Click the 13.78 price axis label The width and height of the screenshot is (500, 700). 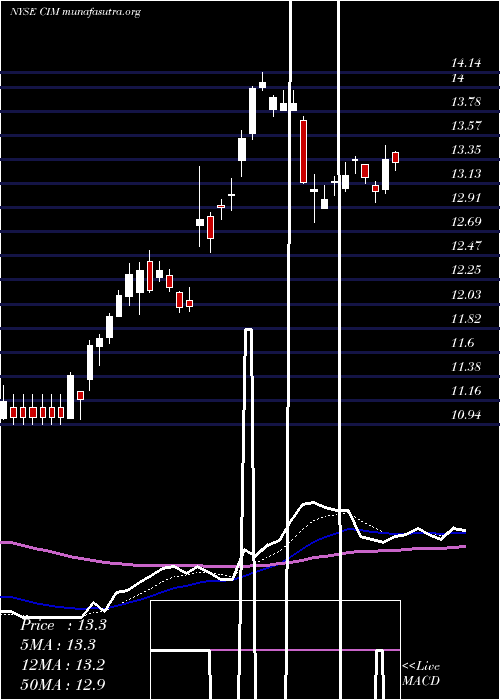466,102
